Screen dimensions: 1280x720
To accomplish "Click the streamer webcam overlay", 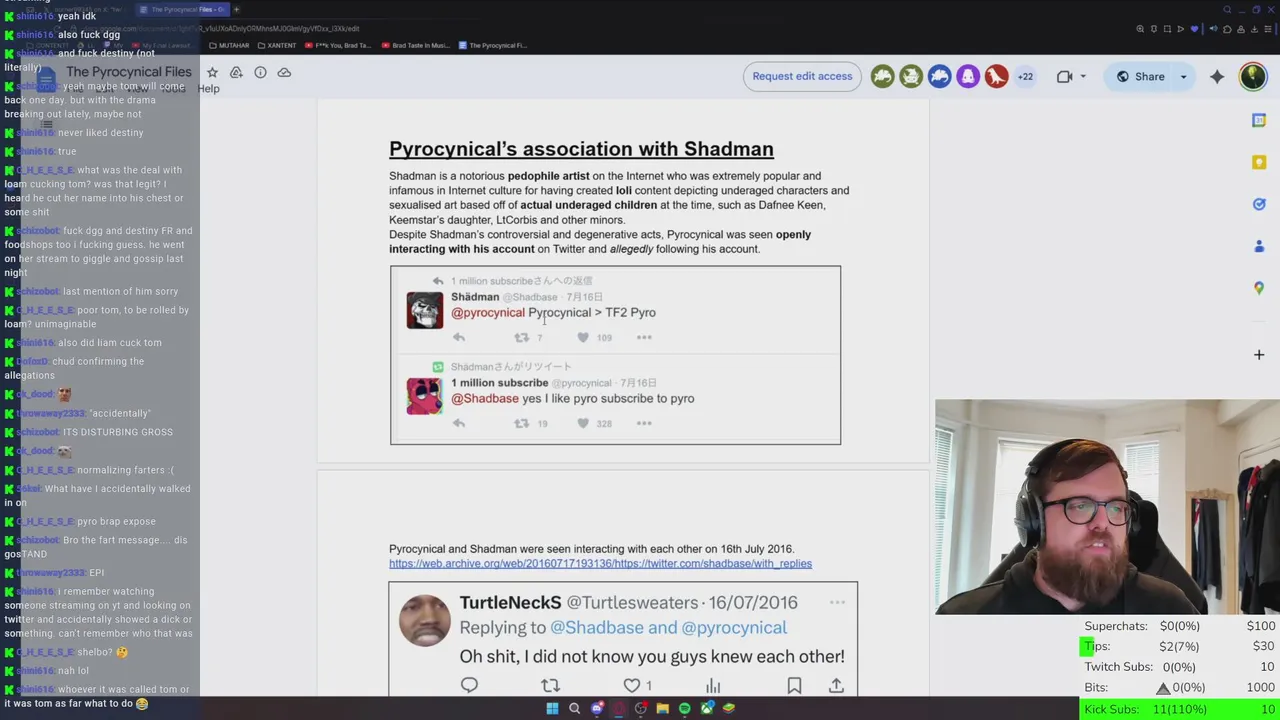I will click(x=1107, y=507).
